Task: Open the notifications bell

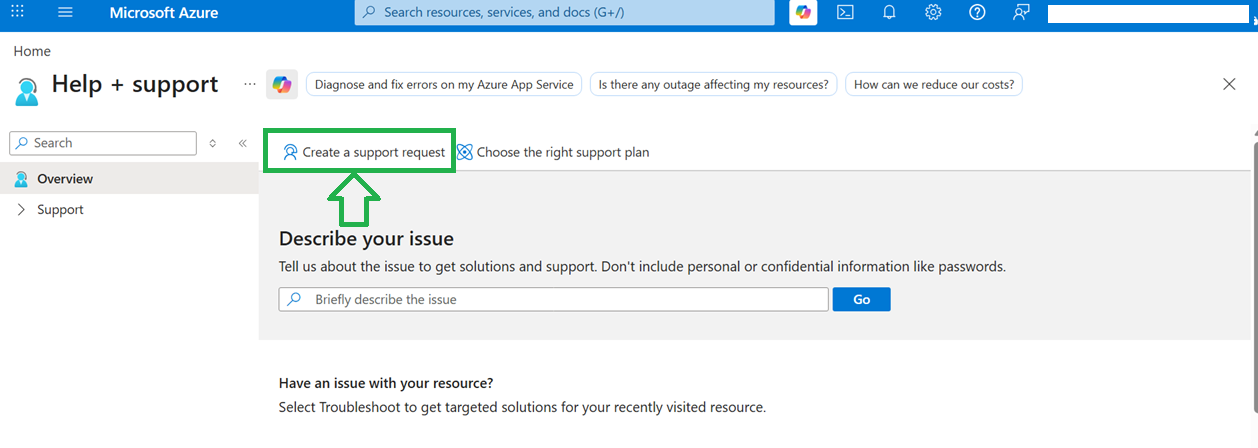Action: point(889,13)
